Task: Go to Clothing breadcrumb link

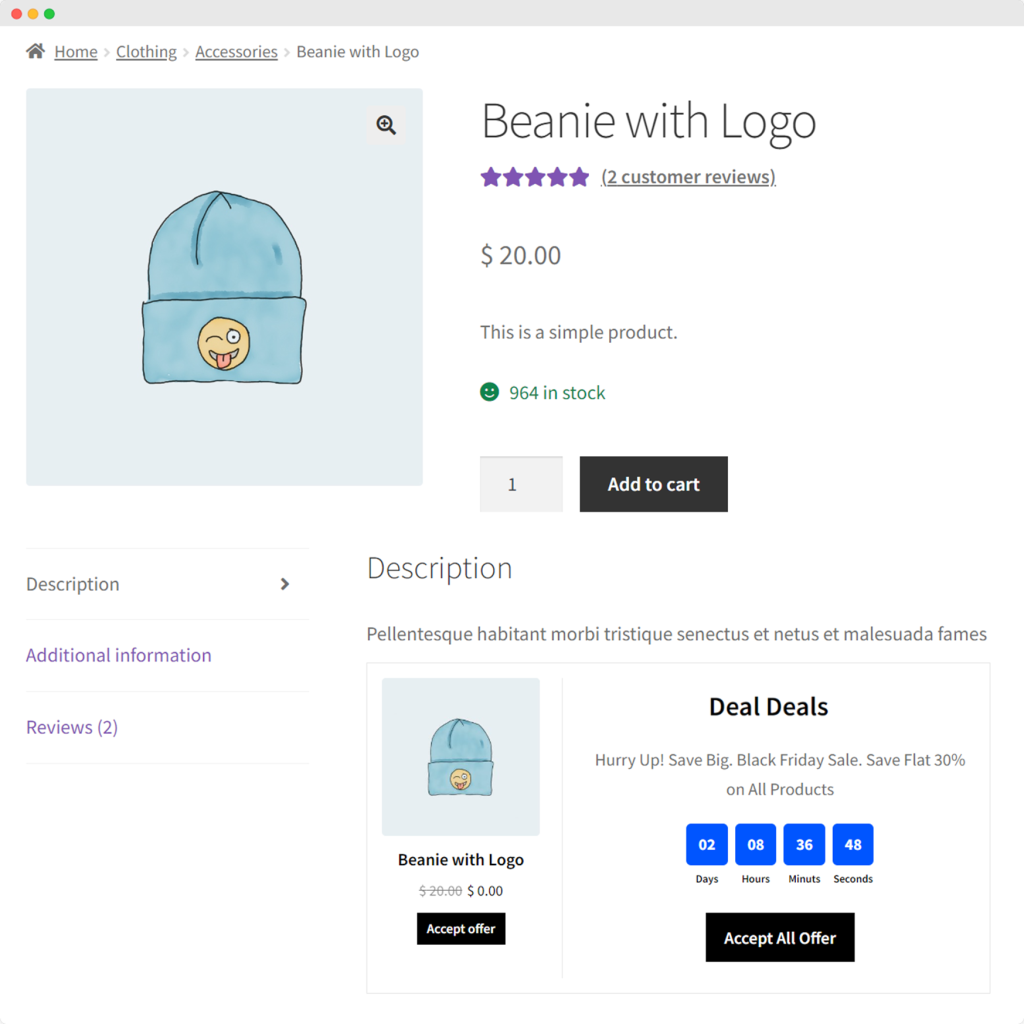Action: click(146, 52)
